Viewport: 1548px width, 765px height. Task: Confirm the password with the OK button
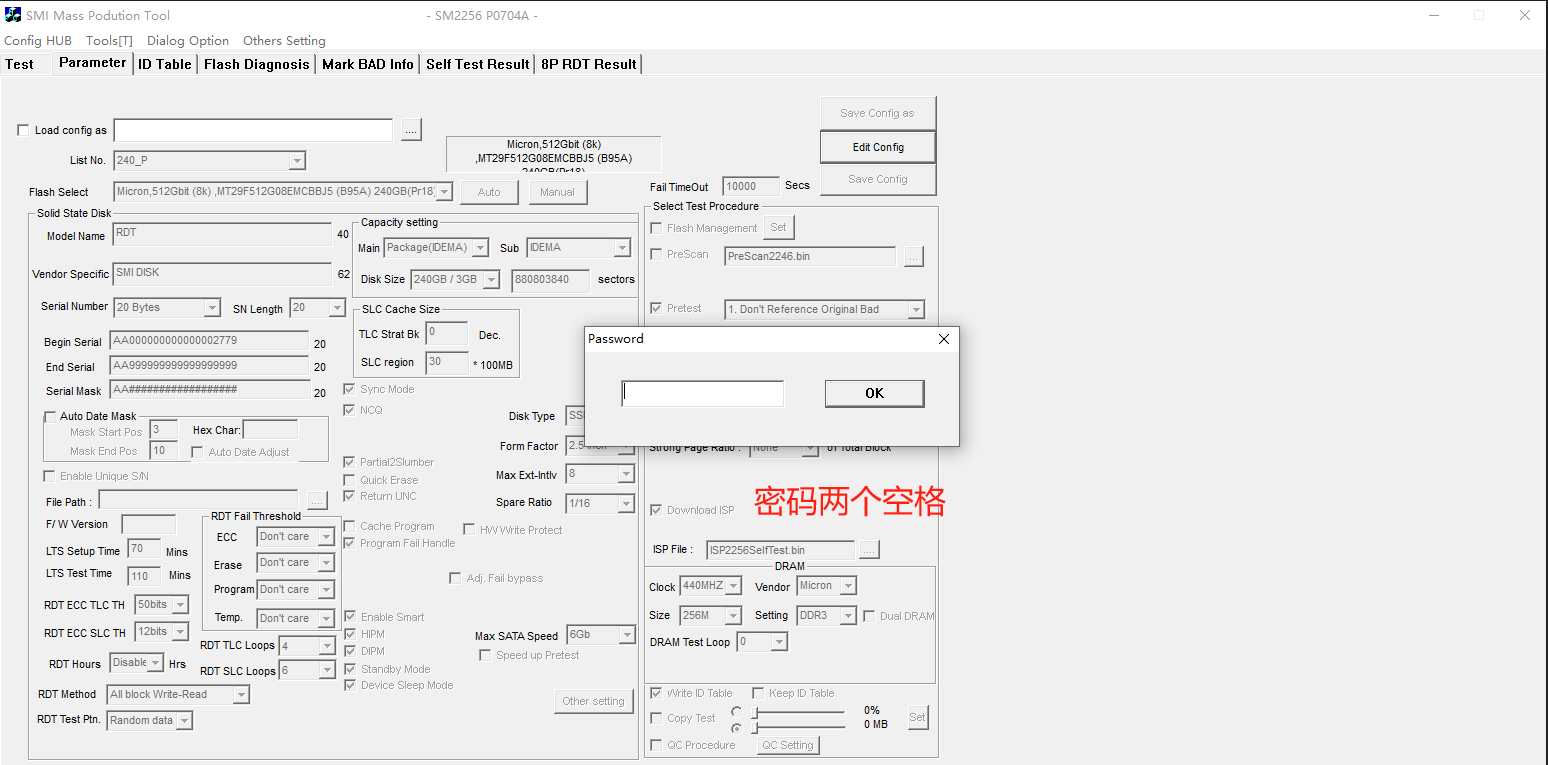(874, 393)
